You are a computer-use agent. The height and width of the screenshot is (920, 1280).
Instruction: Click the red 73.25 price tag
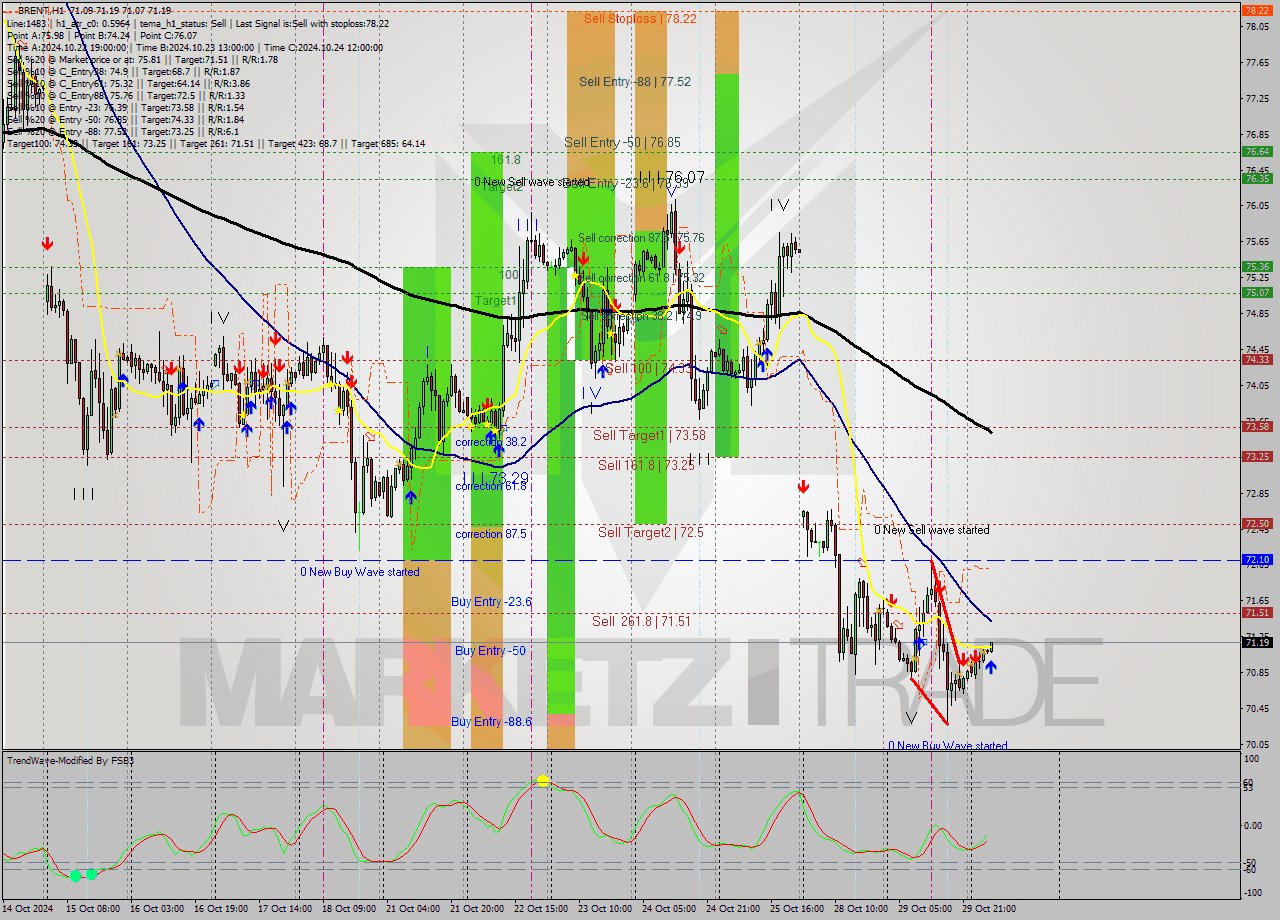point(1256,457)
